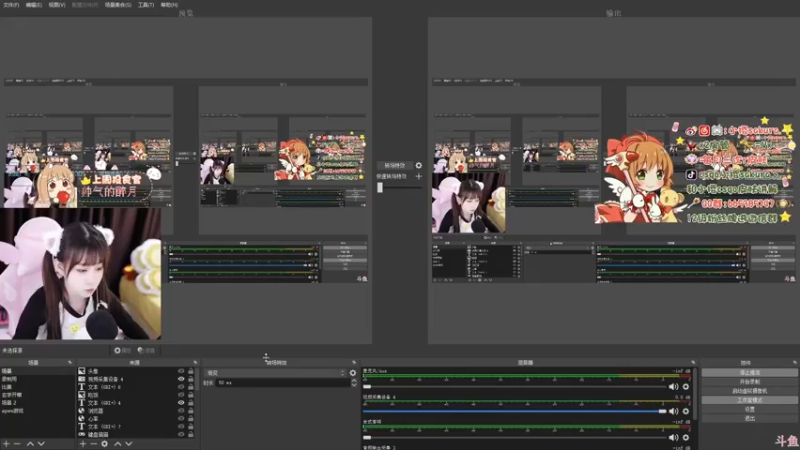Select the 文本 (GDI+) 6 text source
Image resolution: width=800 pixels, height=450 pixels.
point(136,387)
